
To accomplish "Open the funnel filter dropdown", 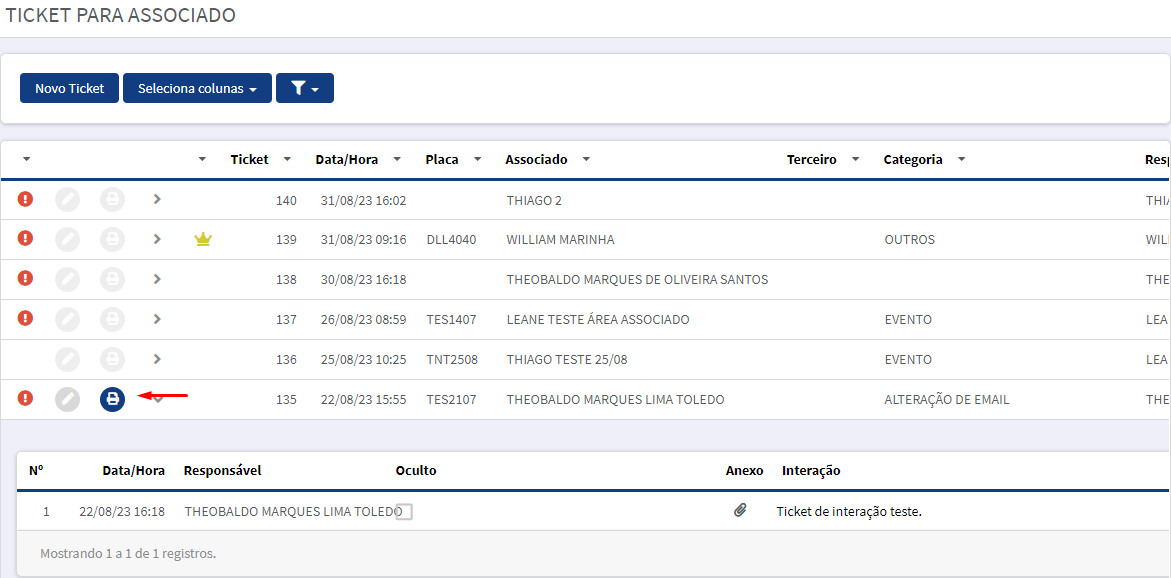I will click(305, 88).
